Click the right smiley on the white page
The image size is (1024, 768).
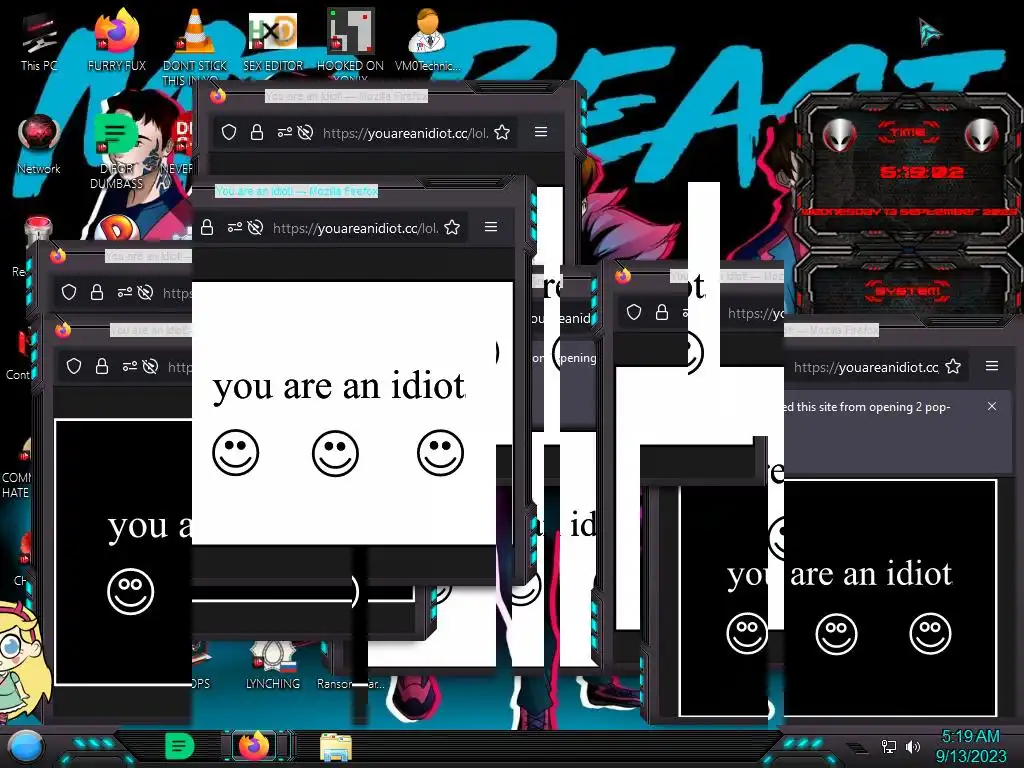click(x=440, y=453)
